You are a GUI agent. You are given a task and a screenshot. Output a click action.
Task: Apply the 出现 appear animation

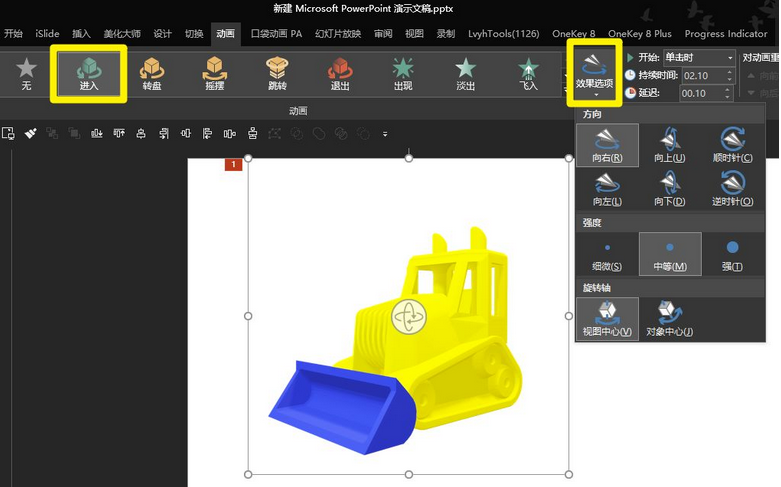click(402, 71)
